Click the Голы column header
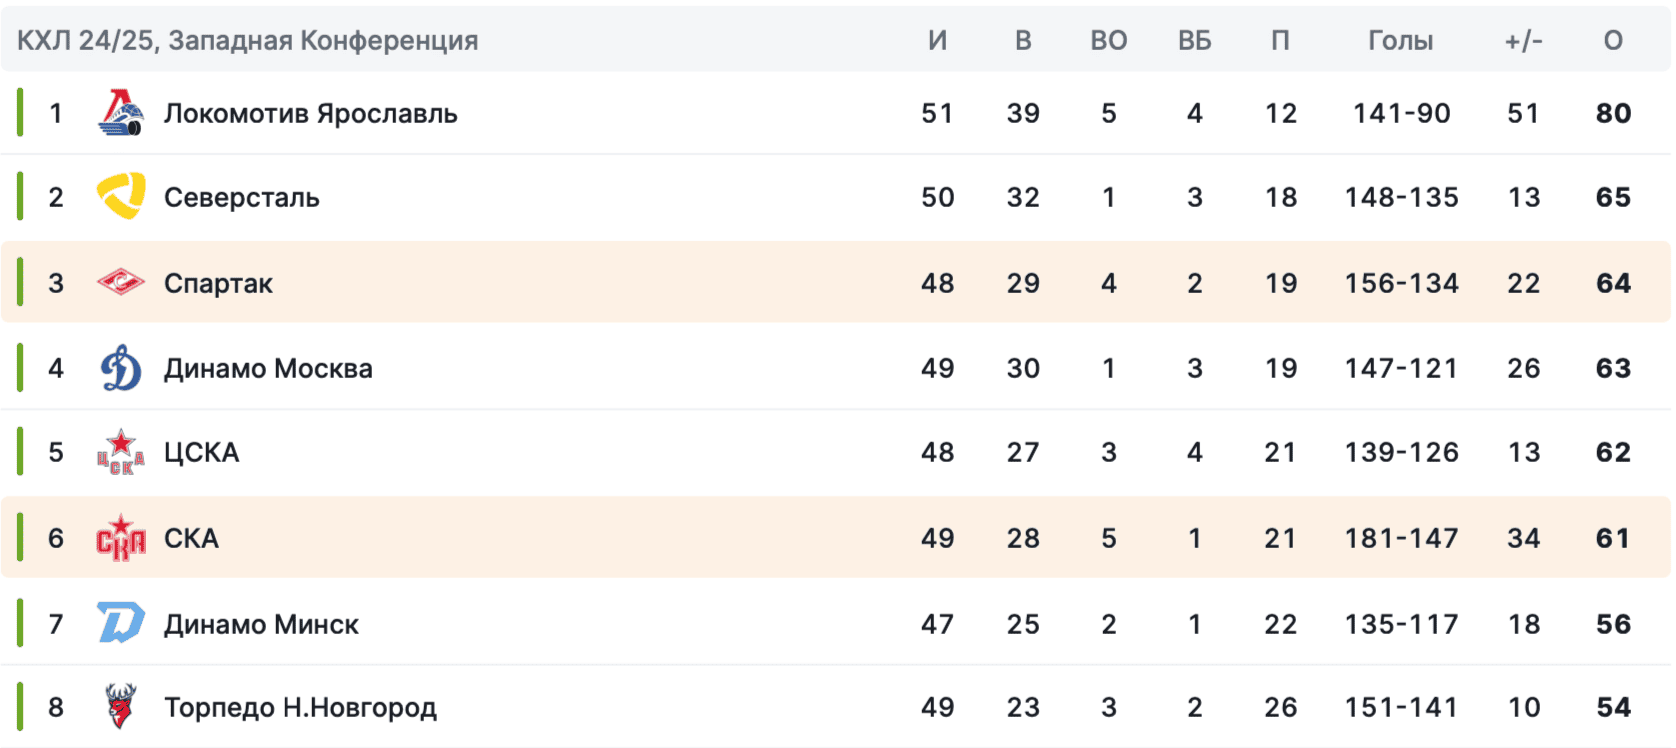 click(1400, 40)
